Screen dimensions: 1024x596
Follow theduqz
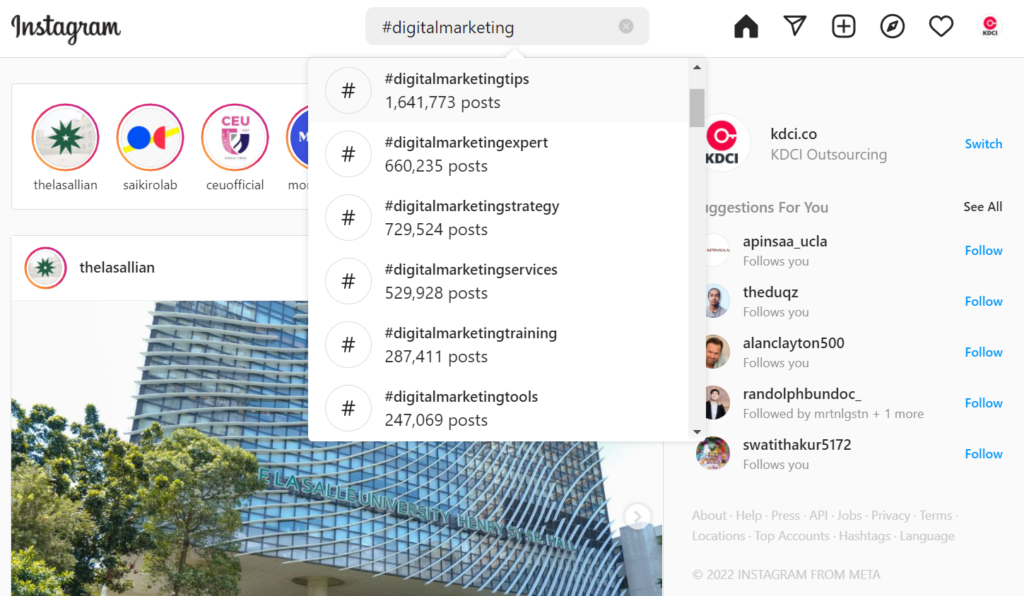click(984, 302)
